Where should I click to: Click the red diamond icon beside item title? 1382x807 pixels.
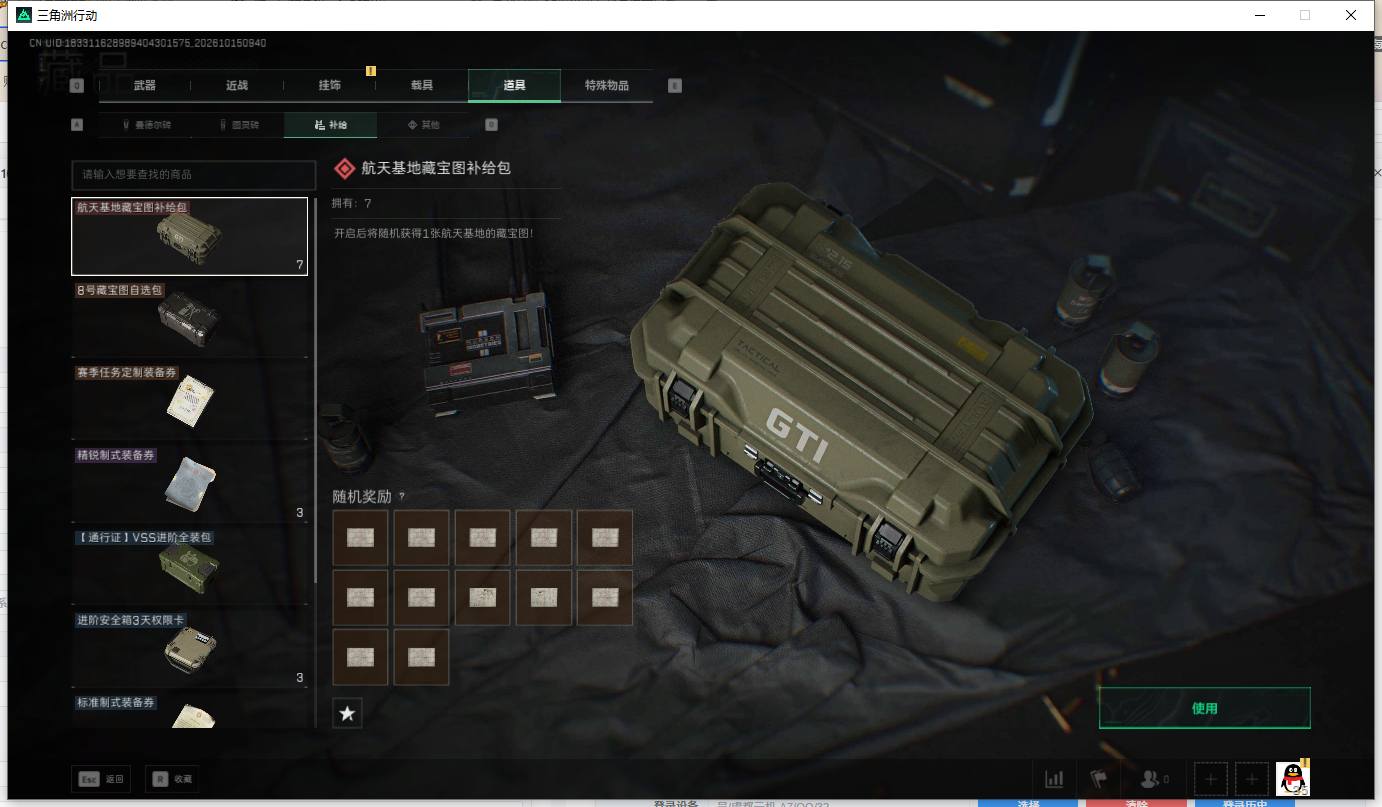tap(345, 168)
